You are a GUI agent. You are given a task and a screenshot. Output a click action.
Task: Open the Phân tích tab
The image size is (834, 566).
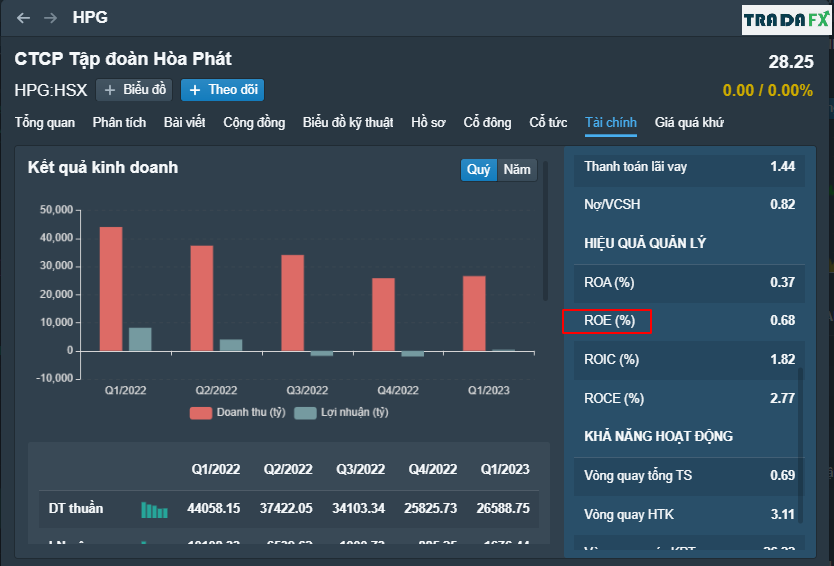(x=119, y=123)
